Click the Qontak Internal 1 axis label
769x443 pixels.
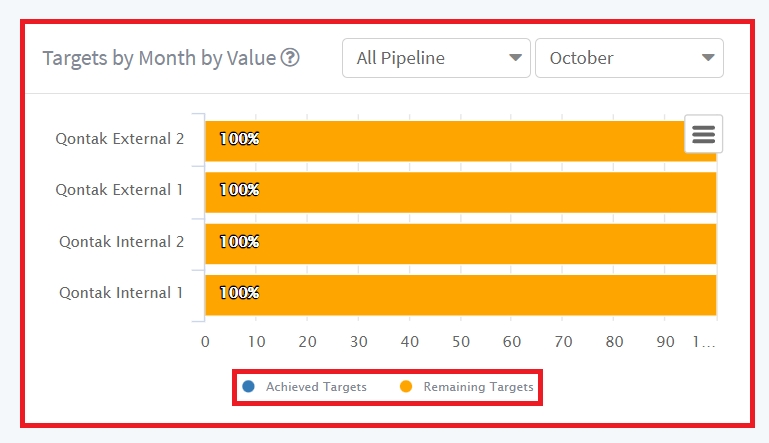pyautogui.click(x=121, y=293)
